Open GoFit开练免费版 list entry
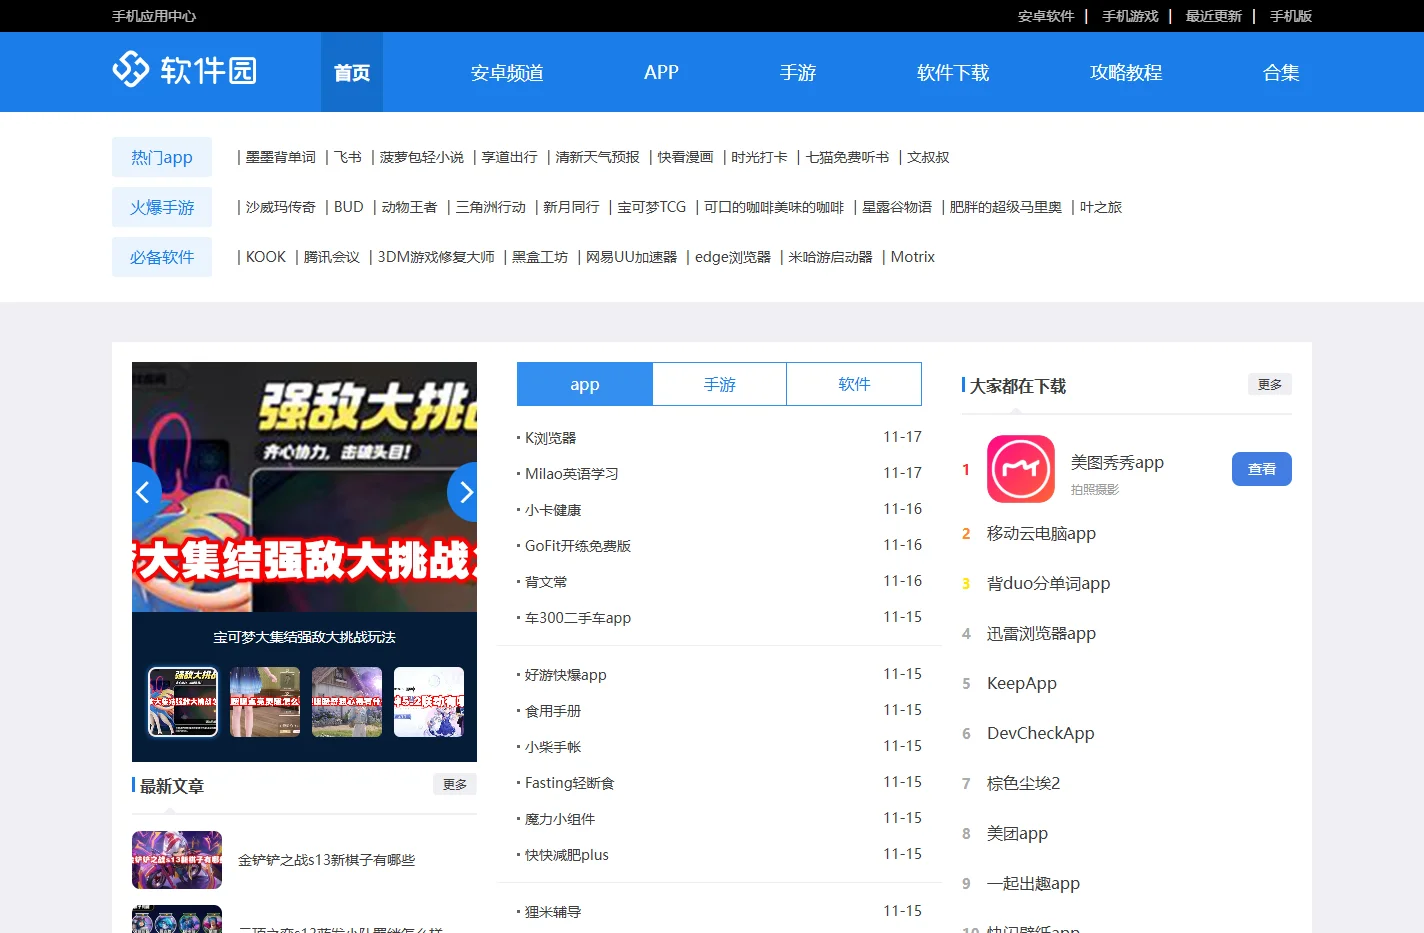The image size is (1424, 933). (x=578, y=546)
